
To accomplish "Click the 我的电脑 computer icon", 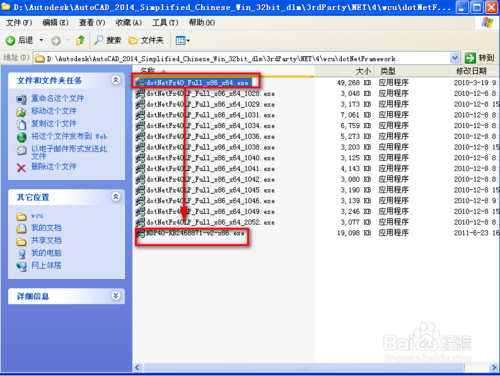I will pyautogui.click(x=22, y=254).
